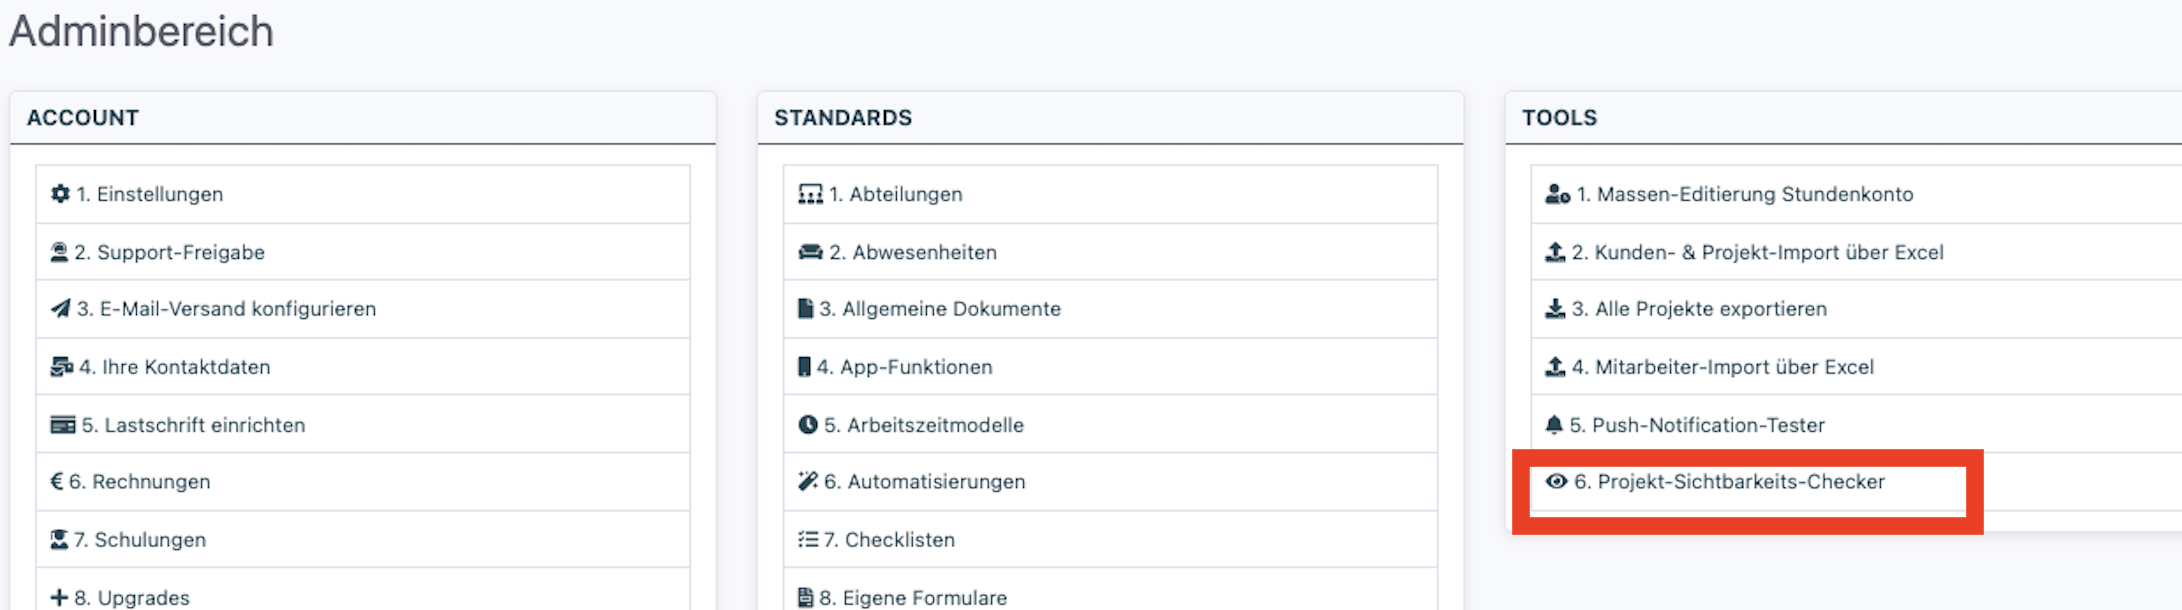Open the Schulungen item
Screen dimensions: 2182x610
pos(139,540)
